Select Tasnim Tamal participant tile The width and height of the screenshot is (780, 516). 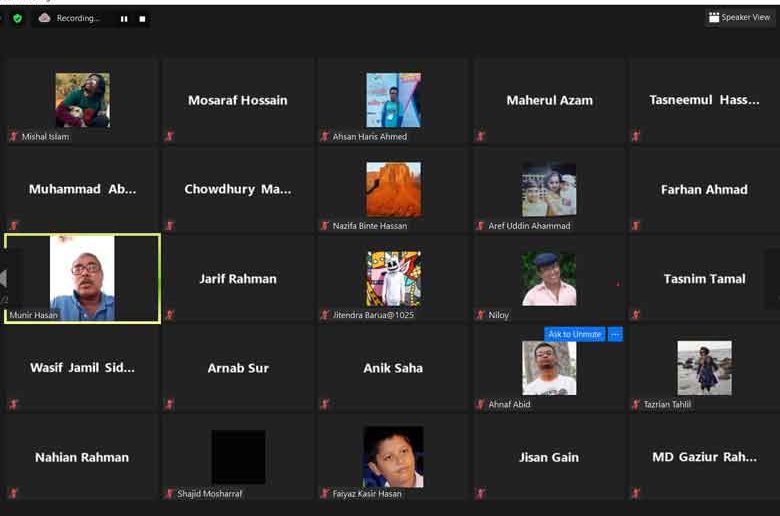coord(704,279)
